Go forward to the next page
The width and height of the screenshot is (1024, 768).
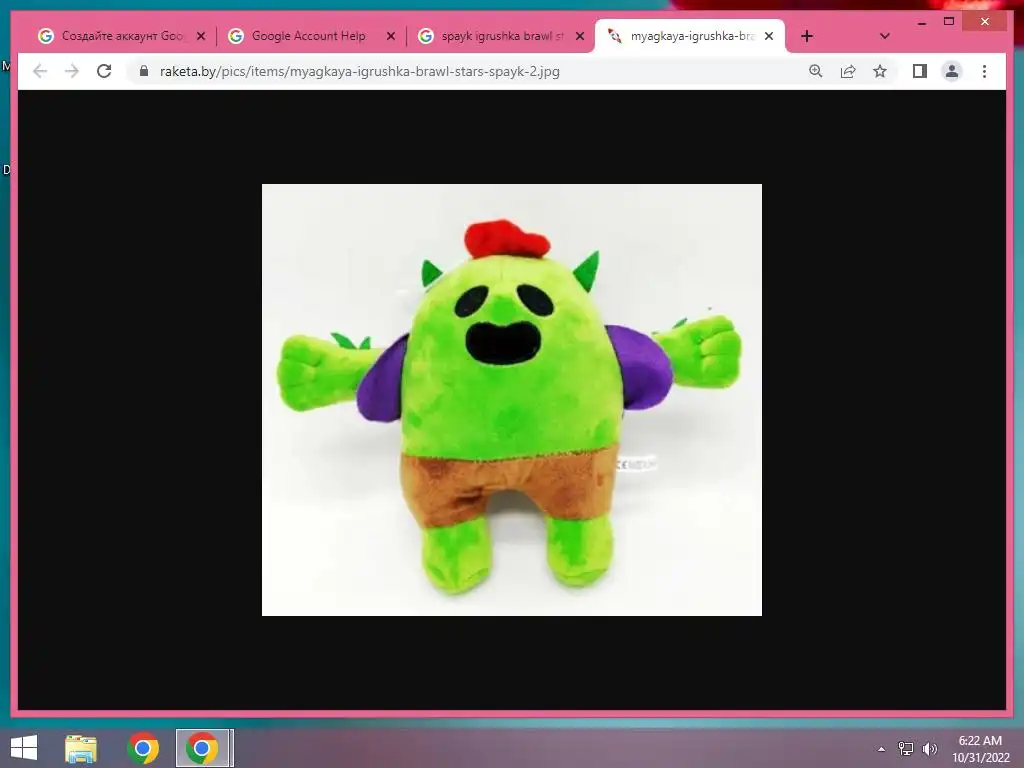click(x=72, y=71)
